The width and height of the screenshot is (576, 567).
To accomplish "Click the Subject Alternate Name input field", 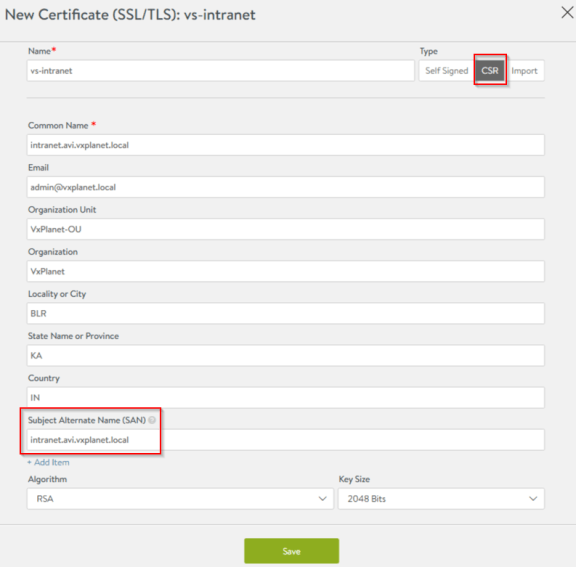I will pyautogui.click(x=285, y=440).
